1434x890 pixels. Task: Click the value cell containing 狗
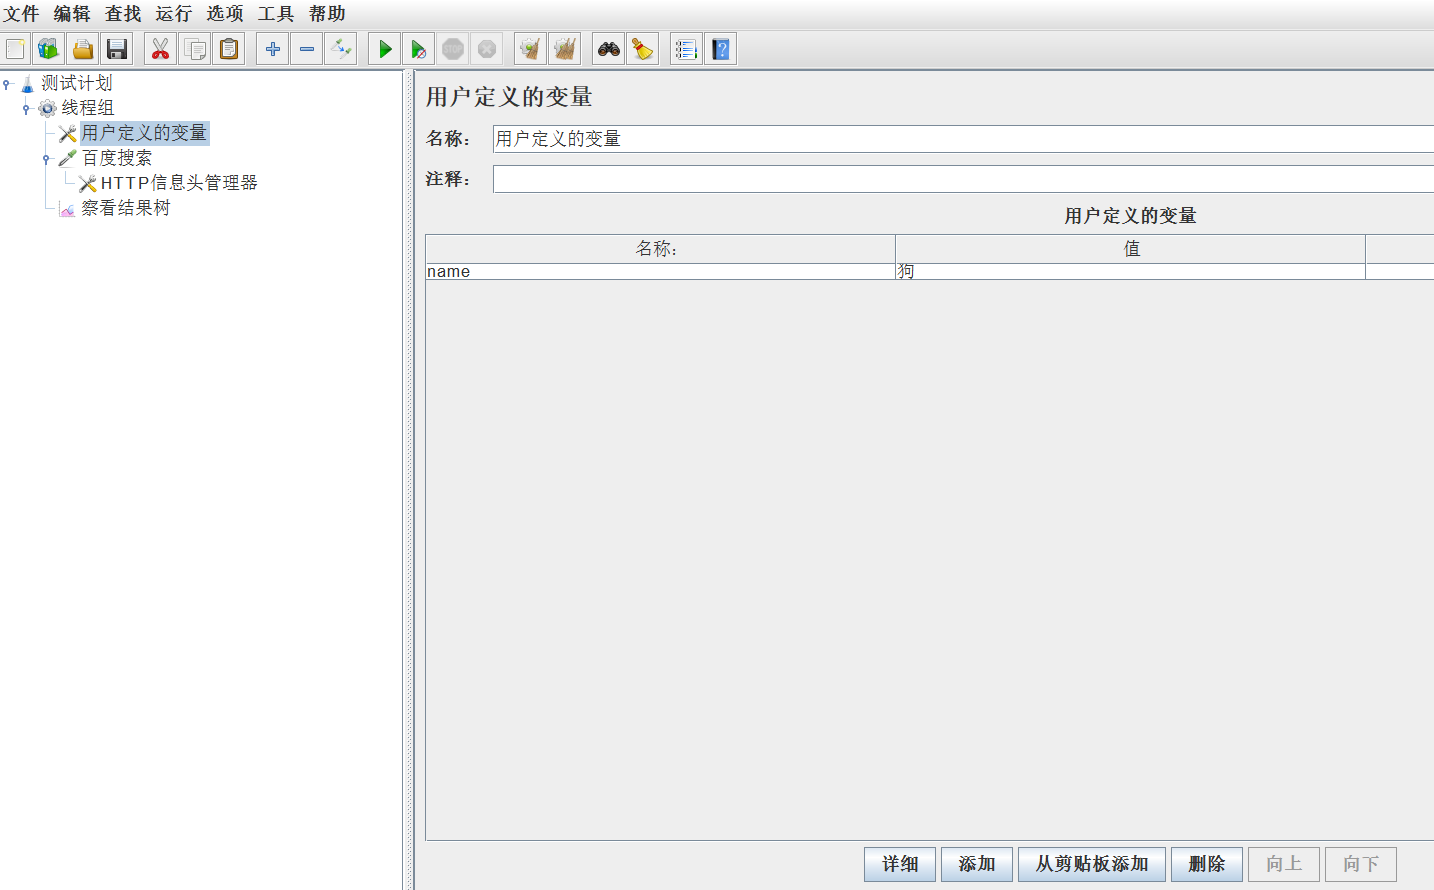1130,272
